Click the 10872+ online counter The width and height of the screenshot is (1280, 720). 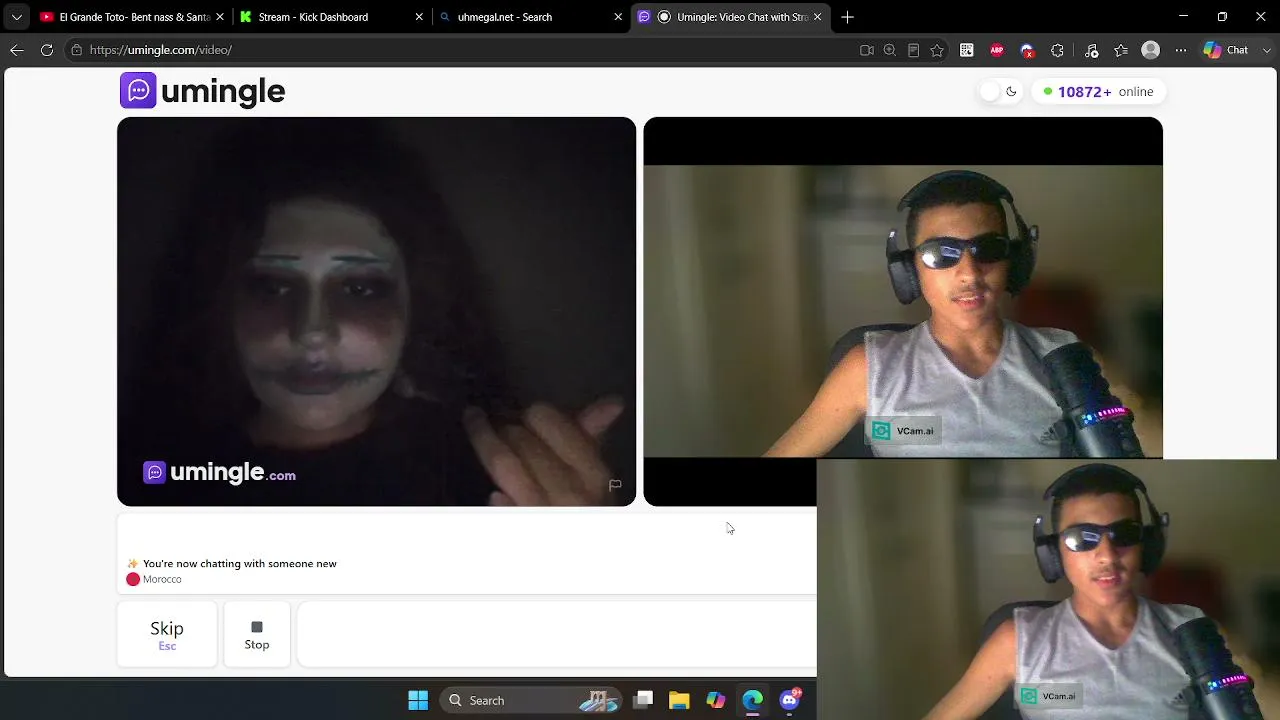click(x=1098, y=92)
